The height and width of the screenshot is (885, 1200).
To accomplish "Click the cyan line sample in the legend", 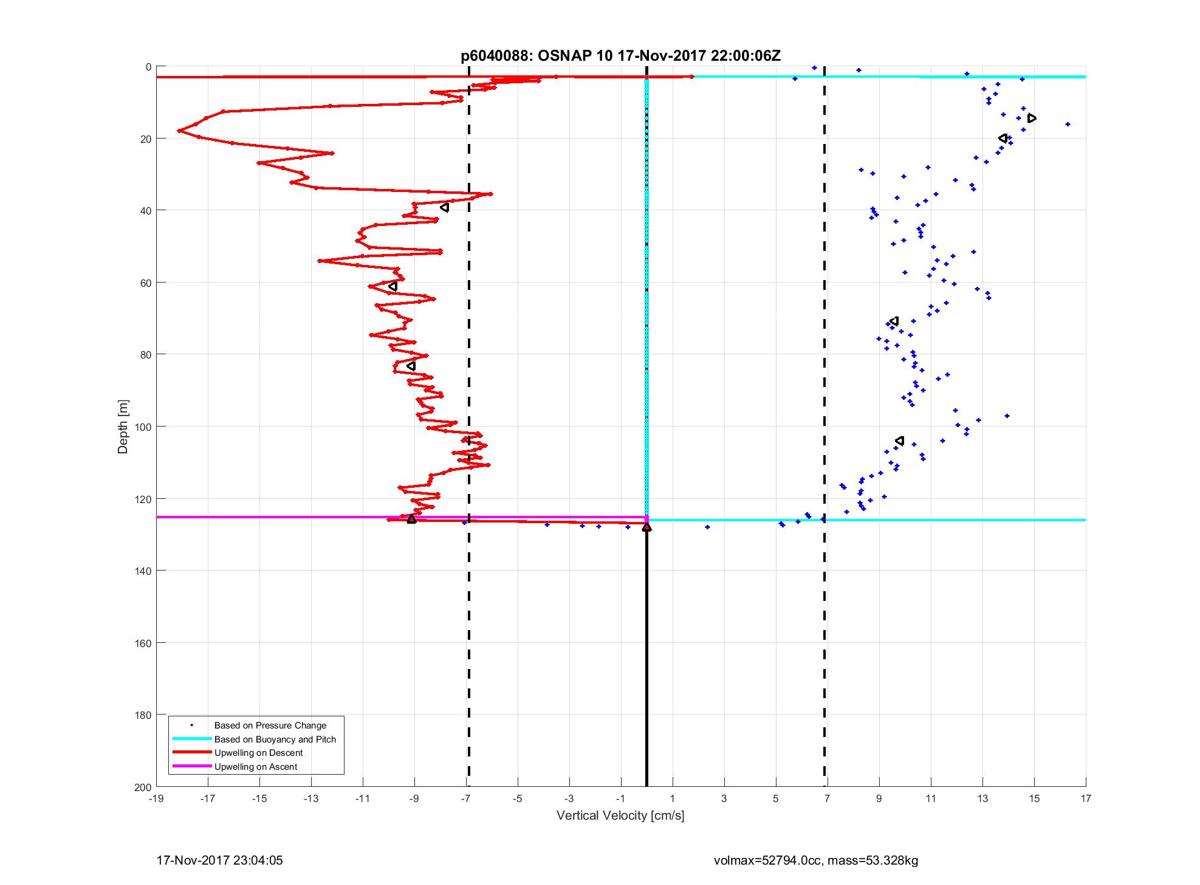I will pos(191,738).
